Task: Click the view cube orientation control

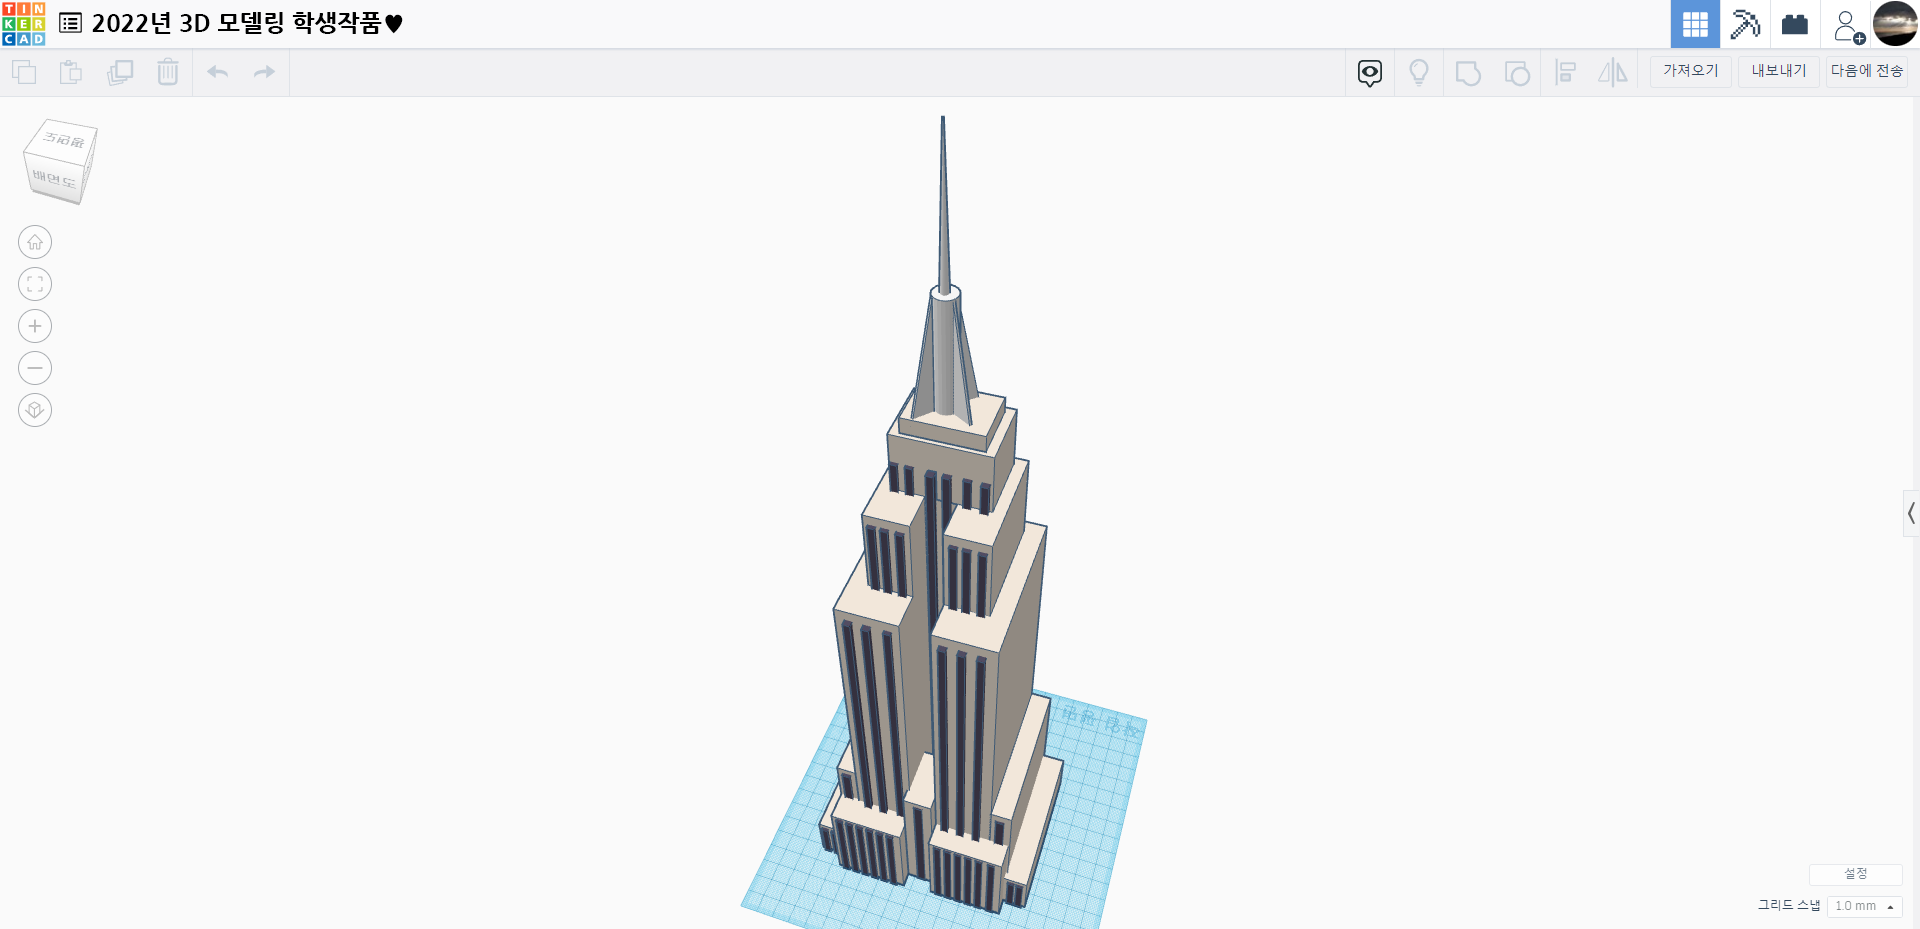Action: click(60, 162)
